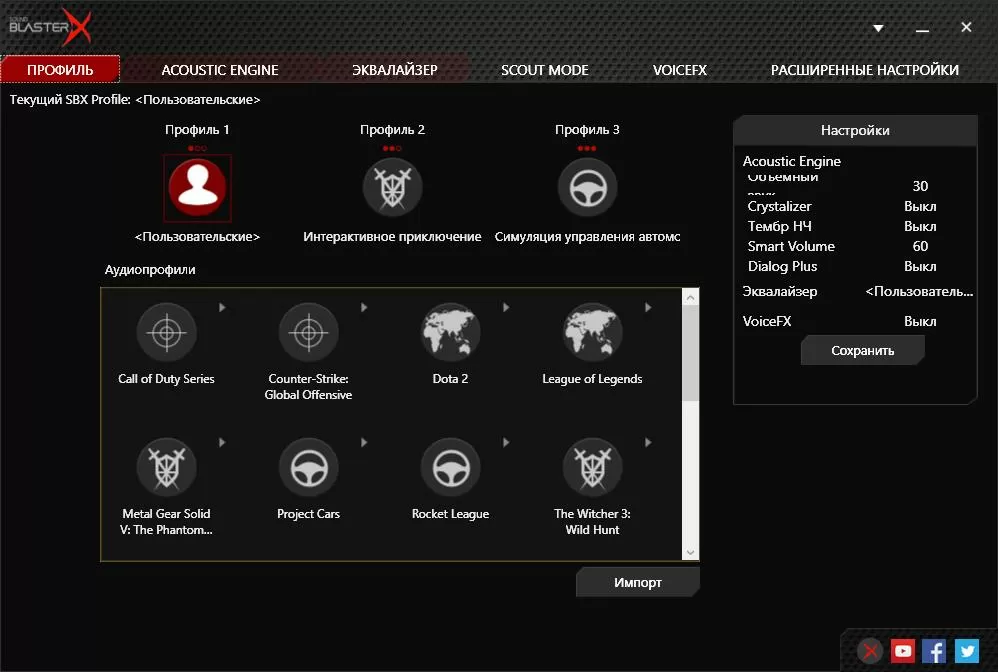Choose the Call of Duty Series profile

[166, 332]
